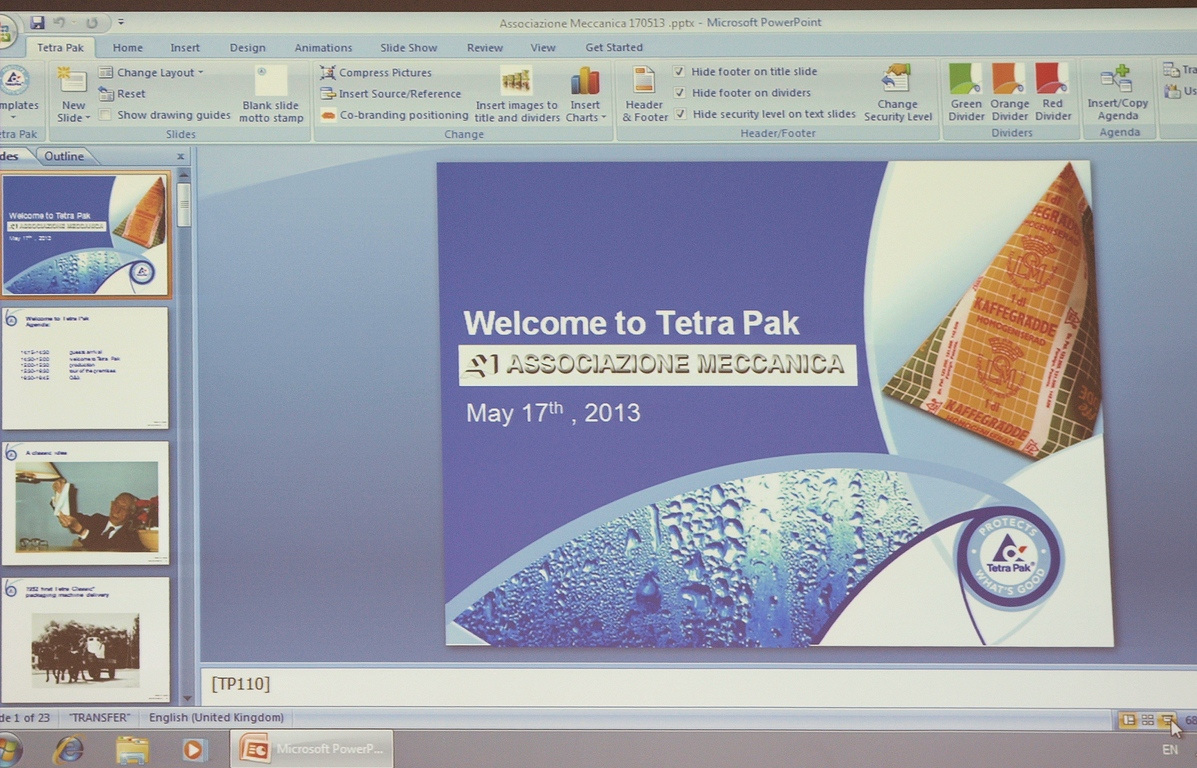This screenshot has height=768, width=1197.
Task: Switch to Slide Sorter view icon
Action: click(x=1147, y=720)
